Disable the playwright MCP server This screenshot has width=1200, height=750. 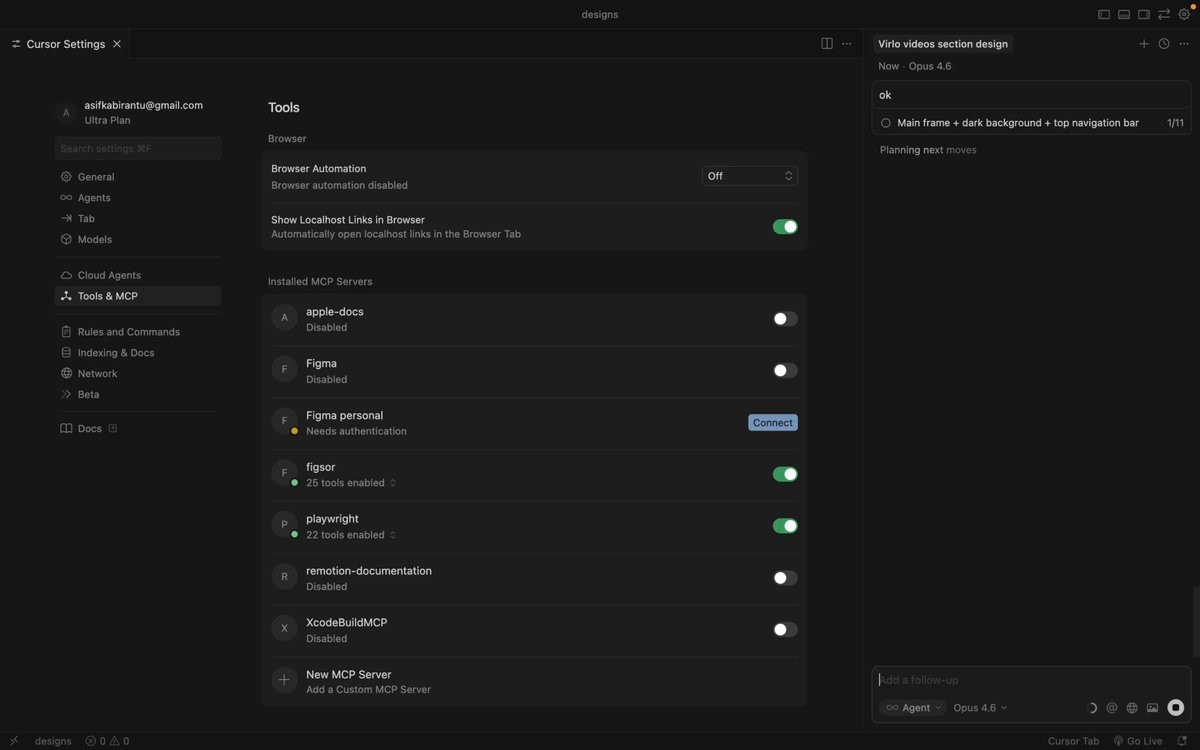785,526
